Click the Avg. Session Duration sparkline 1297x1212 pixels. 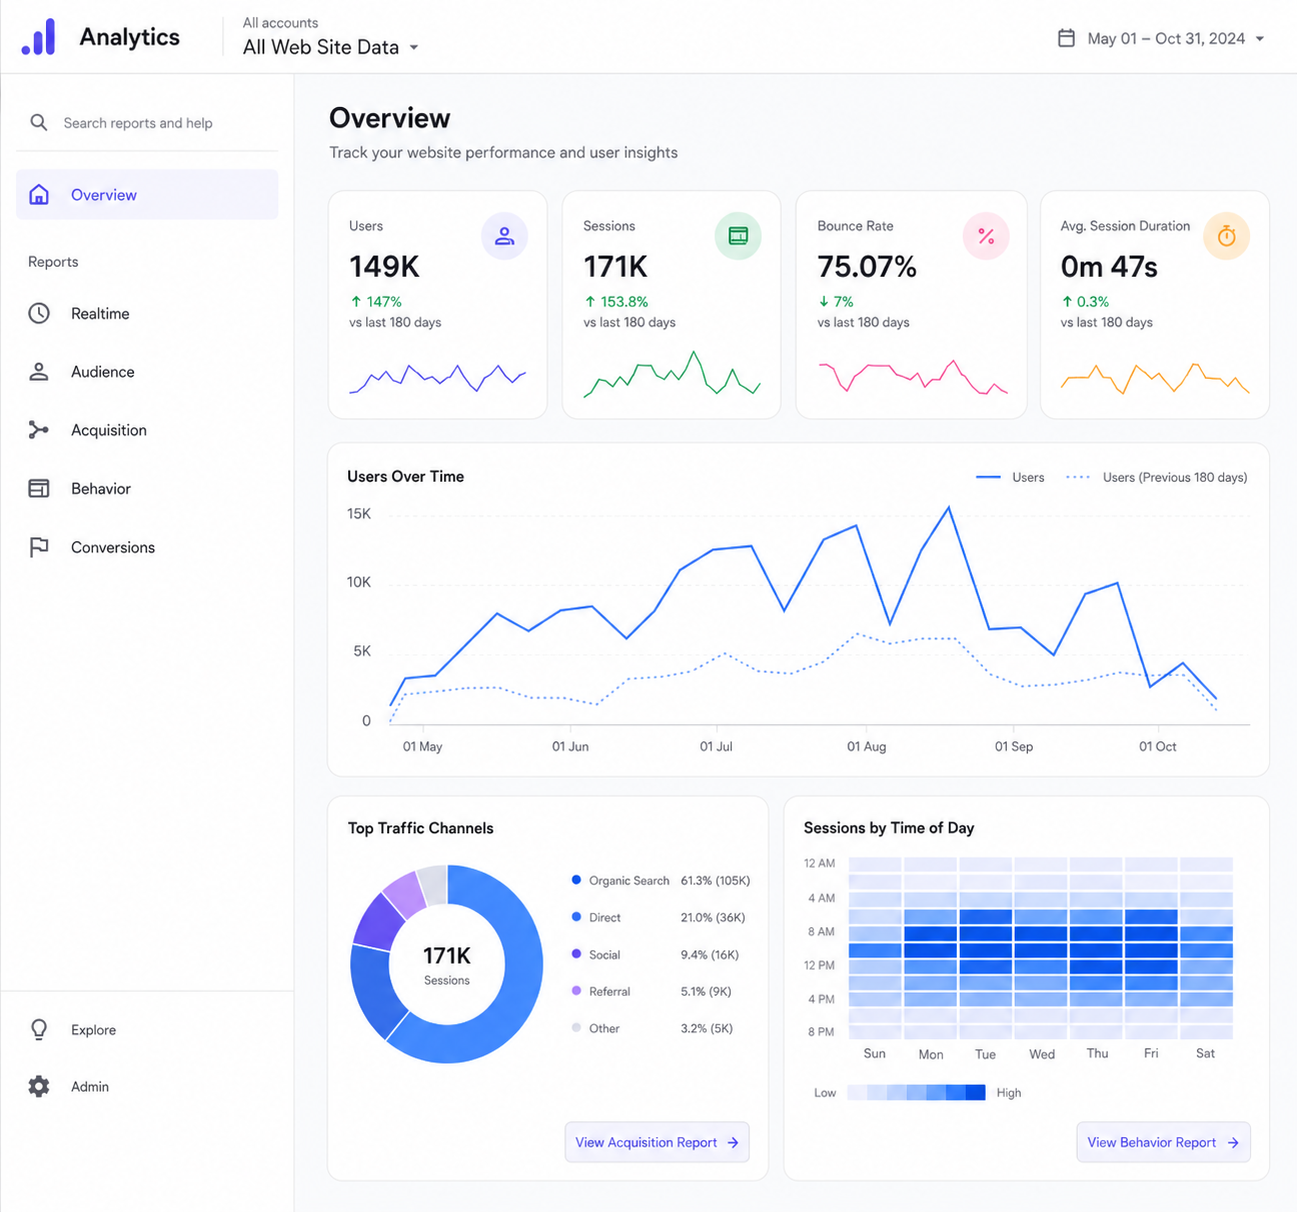click(x=1155, y=378)
